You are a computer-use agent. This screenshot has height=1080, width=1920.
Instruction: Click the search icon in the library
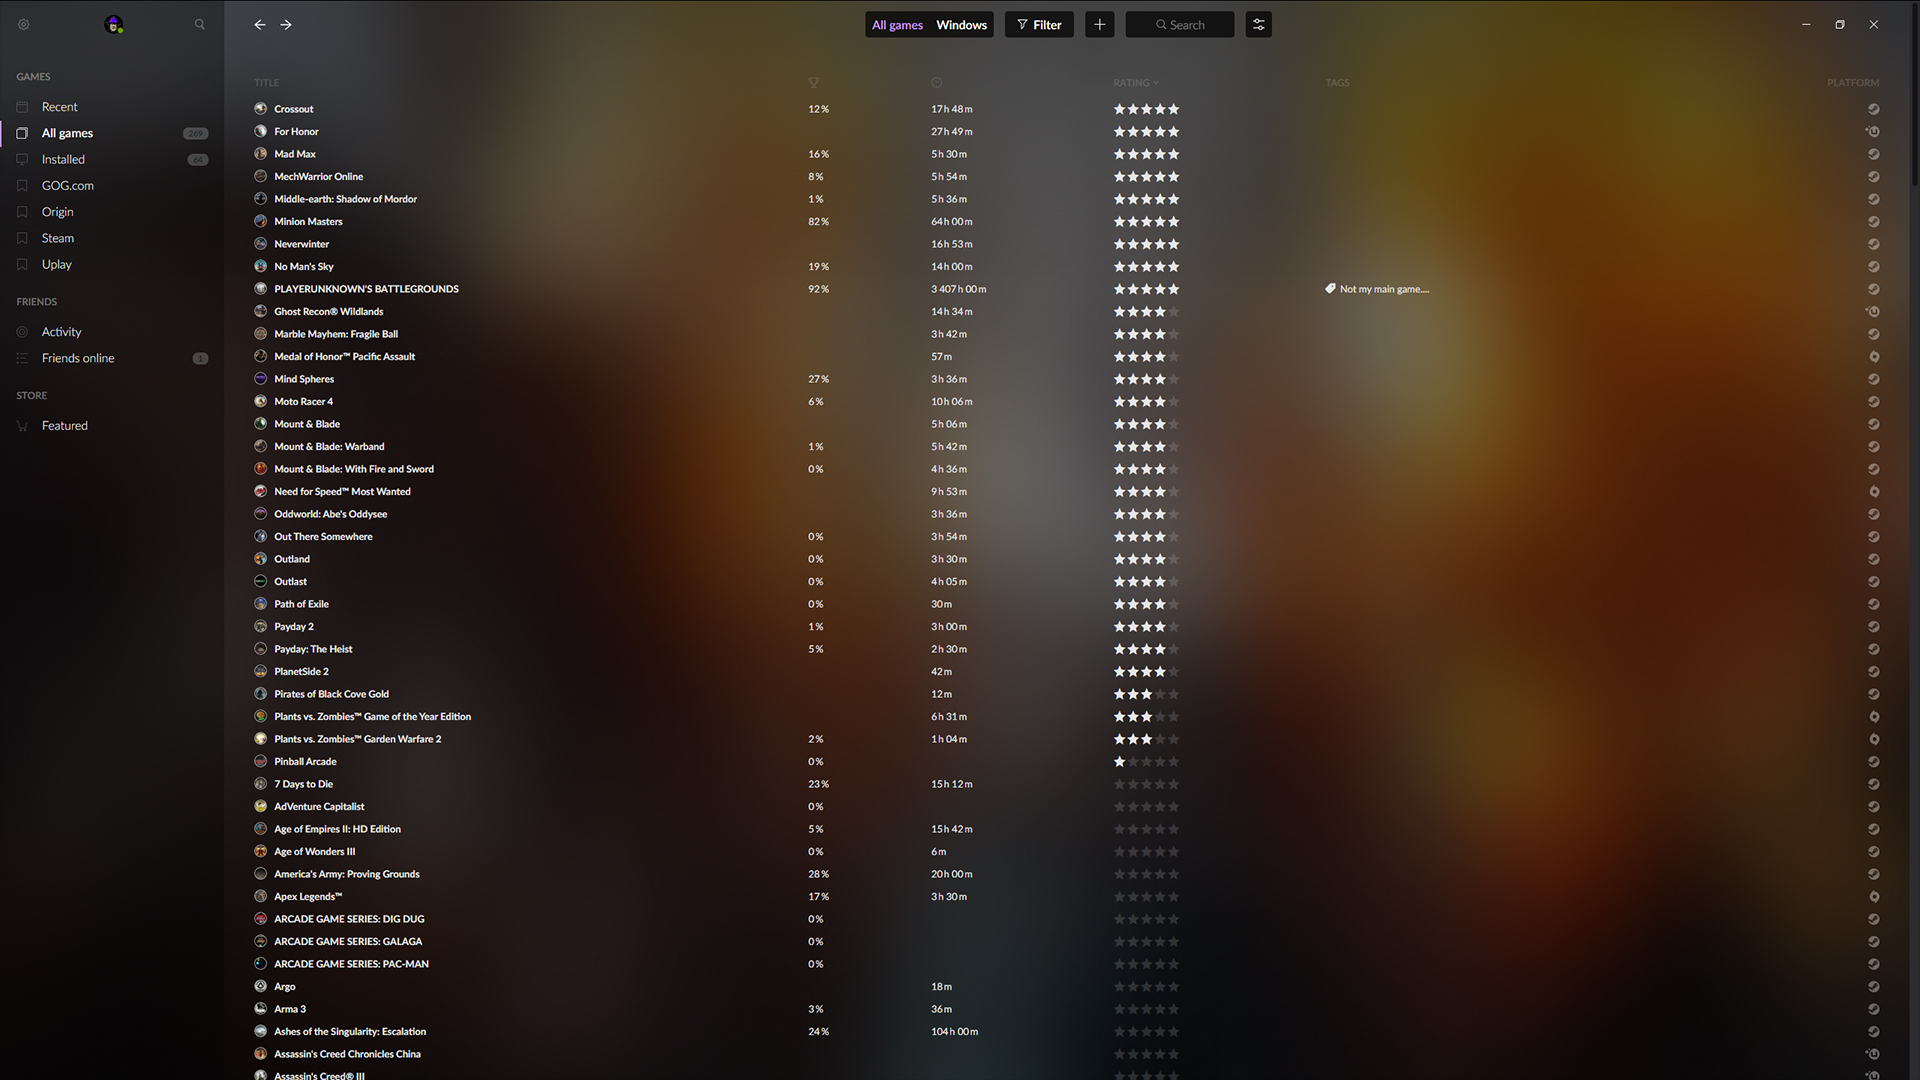click(198, 24)
